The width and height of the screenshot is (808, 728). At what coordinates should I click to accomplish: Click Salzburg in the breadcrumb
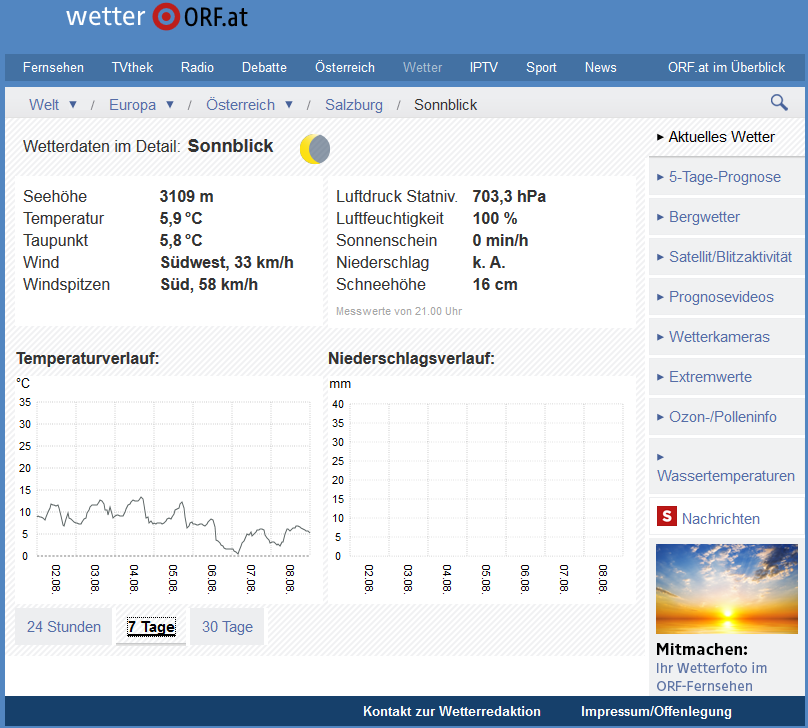[354, 105]
